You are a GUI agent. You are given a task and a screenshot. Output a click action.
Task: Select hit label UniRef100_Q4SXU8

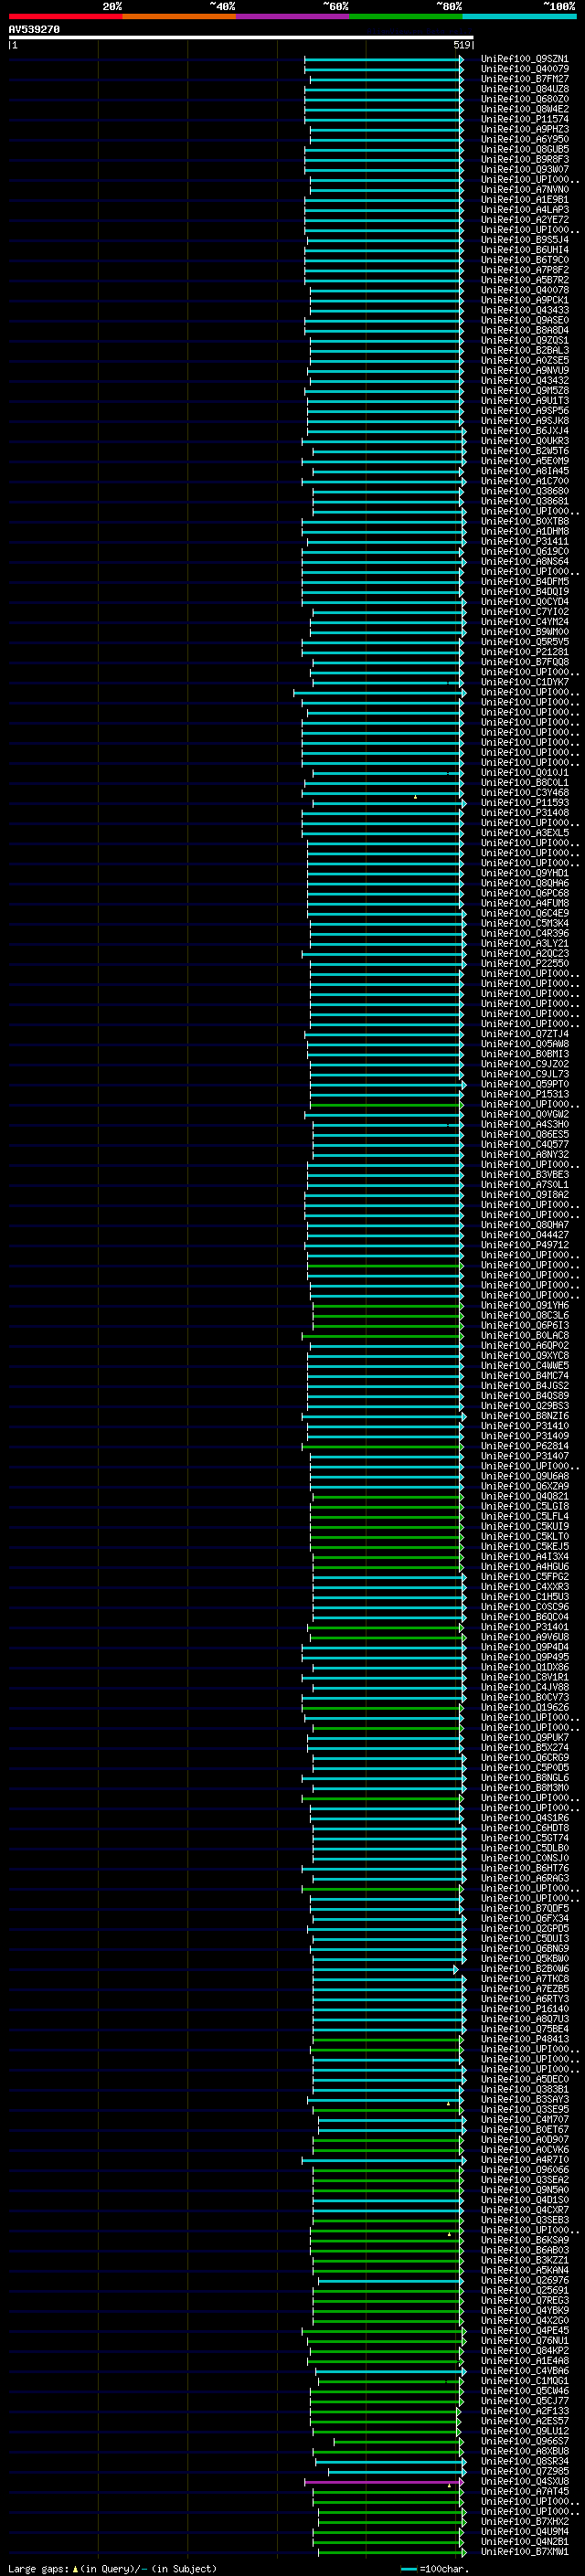point(525,2481)
